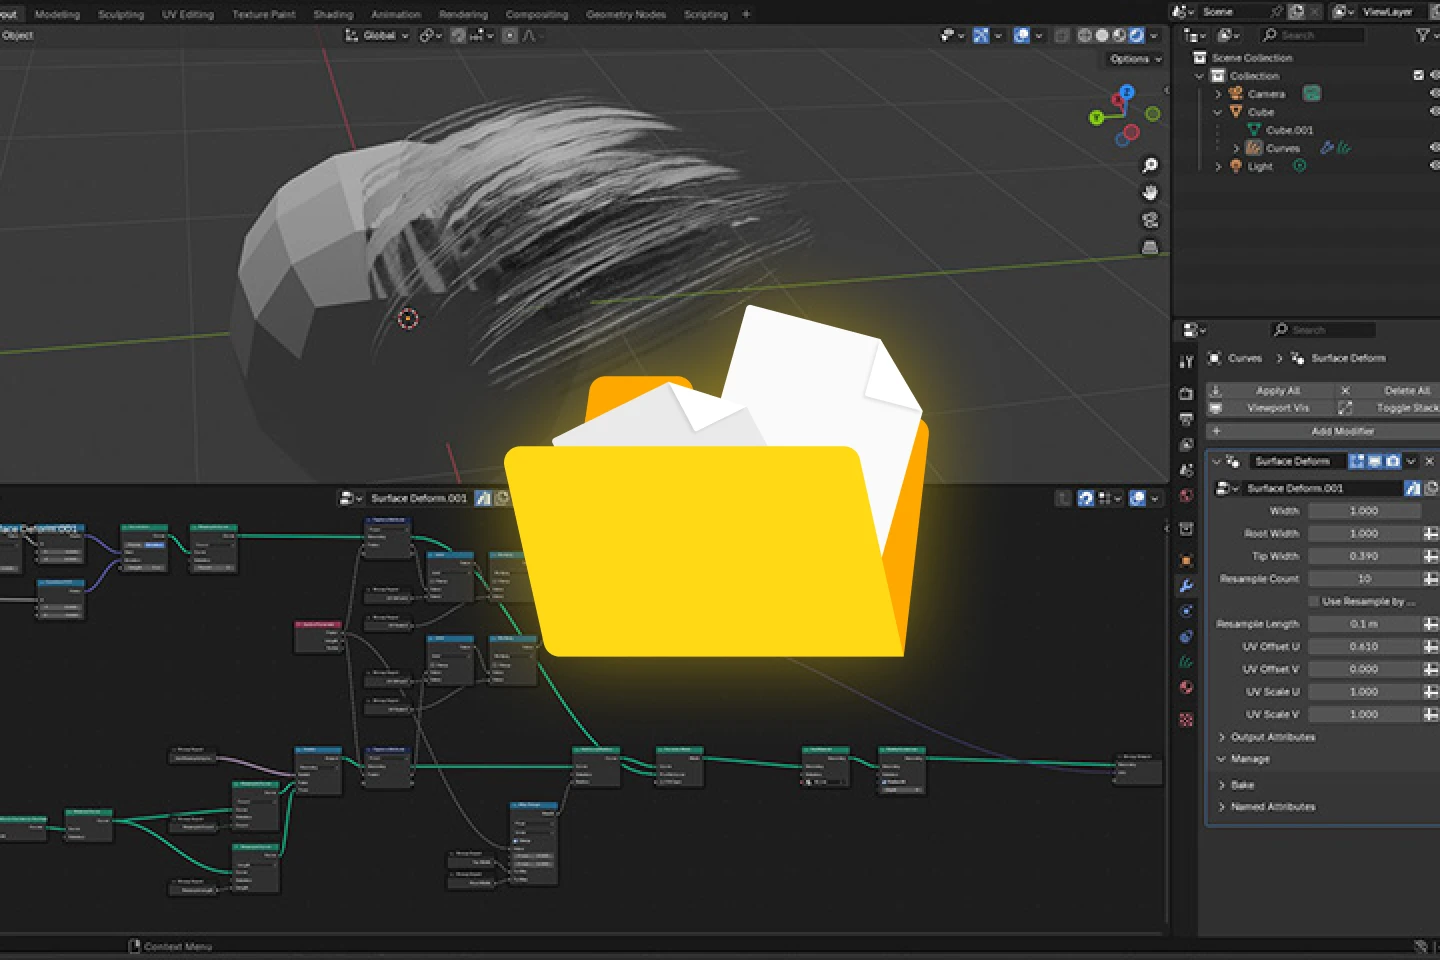Click the Tip Width value field
This screenshot has height=960, width=1440.
tap(1364, 556)
